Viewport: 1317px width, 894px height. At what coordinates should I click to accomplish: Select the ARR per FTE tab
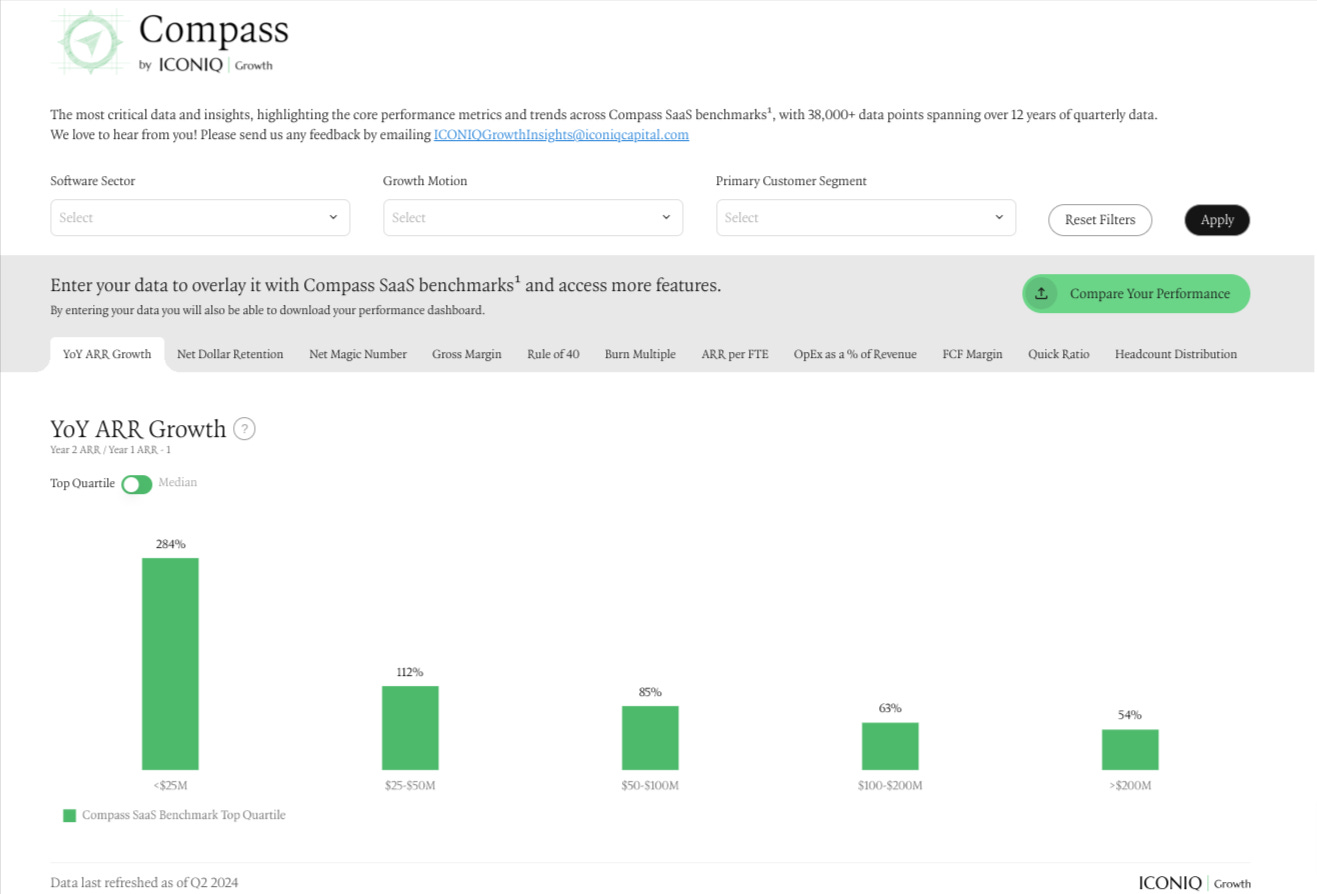click(735, 354)
